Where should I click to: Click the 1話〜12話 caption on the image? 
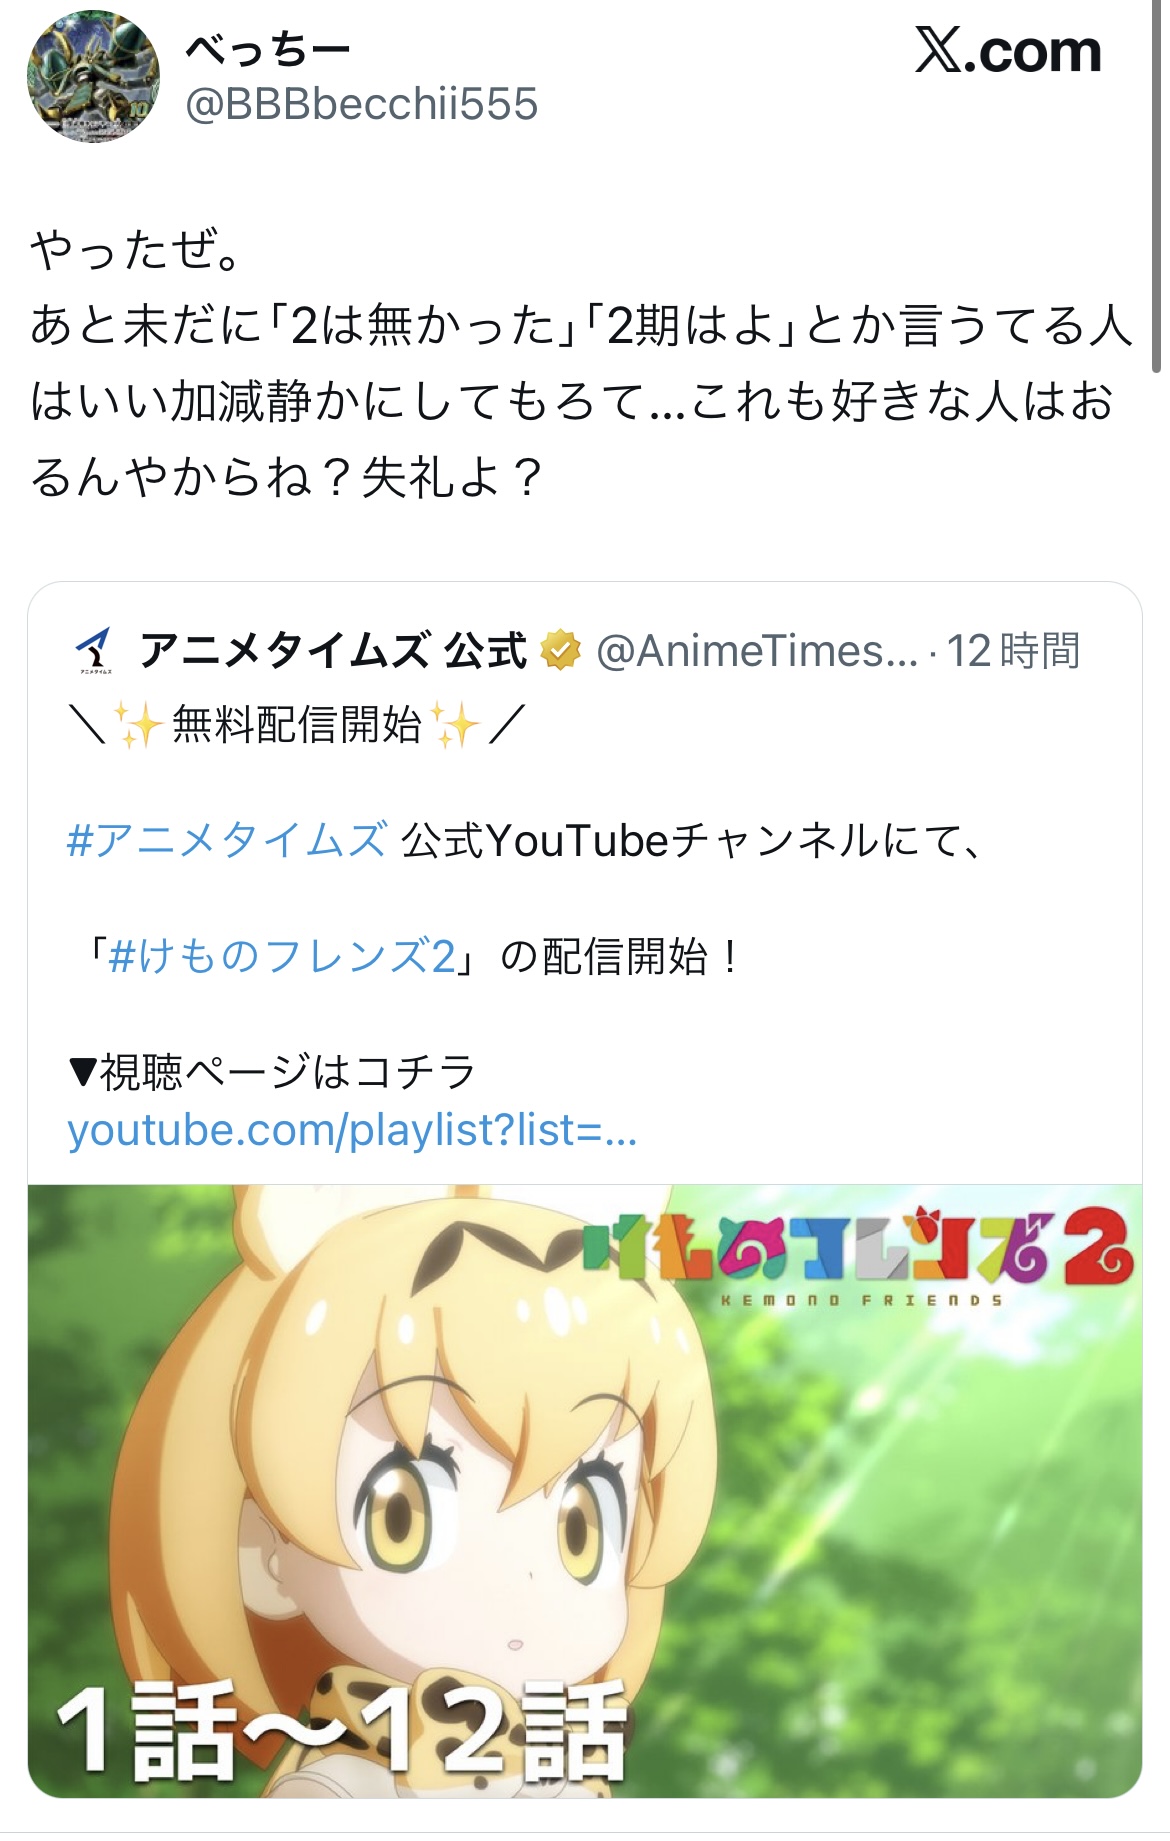coord(340,1731)
